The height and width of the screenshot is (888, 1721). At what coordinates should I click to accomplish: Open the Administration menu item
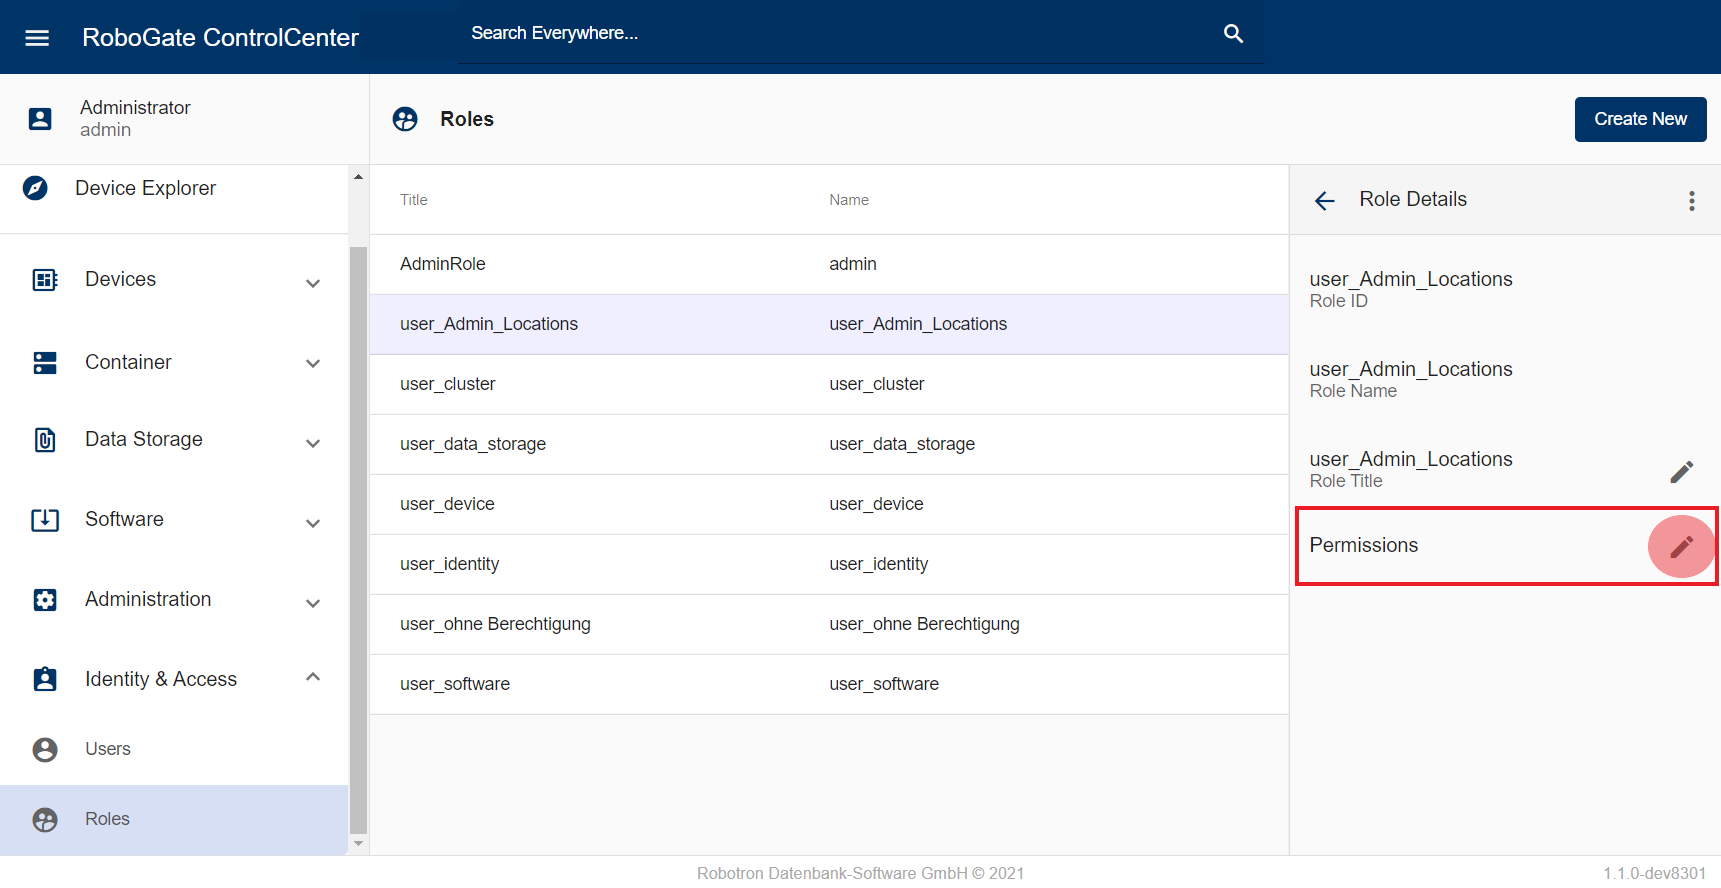pyautogui.click(x=174, y=599)
